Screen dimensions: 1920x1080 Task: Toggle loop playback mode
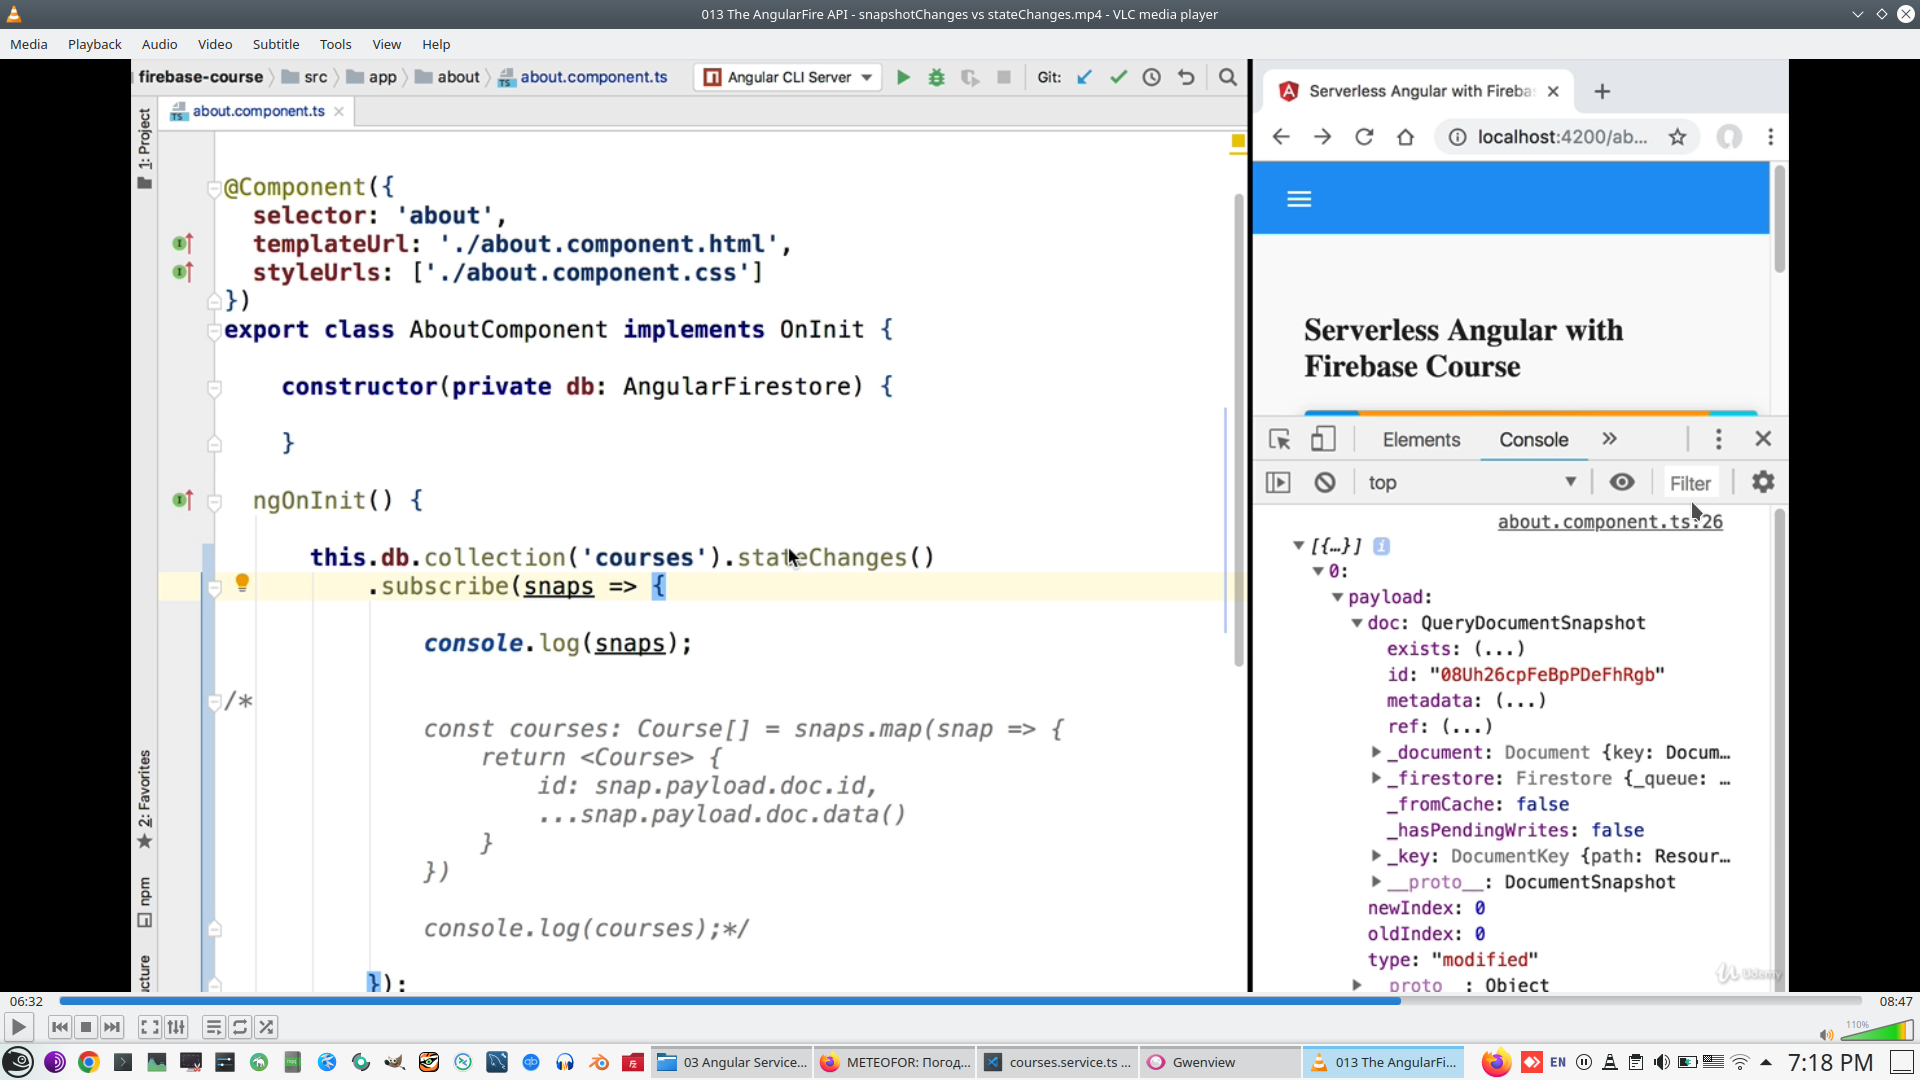[x=240, y=1027]
